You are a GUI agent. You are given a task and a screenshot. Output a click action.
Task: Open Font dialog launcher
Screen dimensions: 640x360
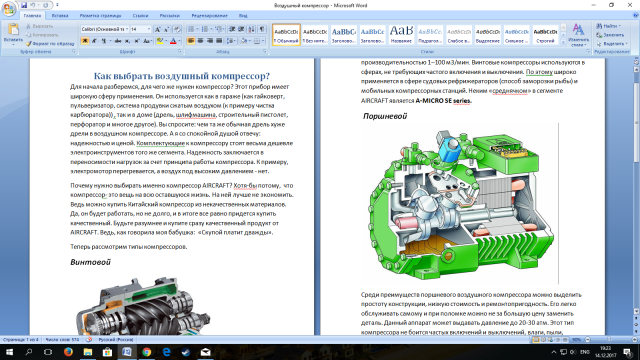(180, 52)
